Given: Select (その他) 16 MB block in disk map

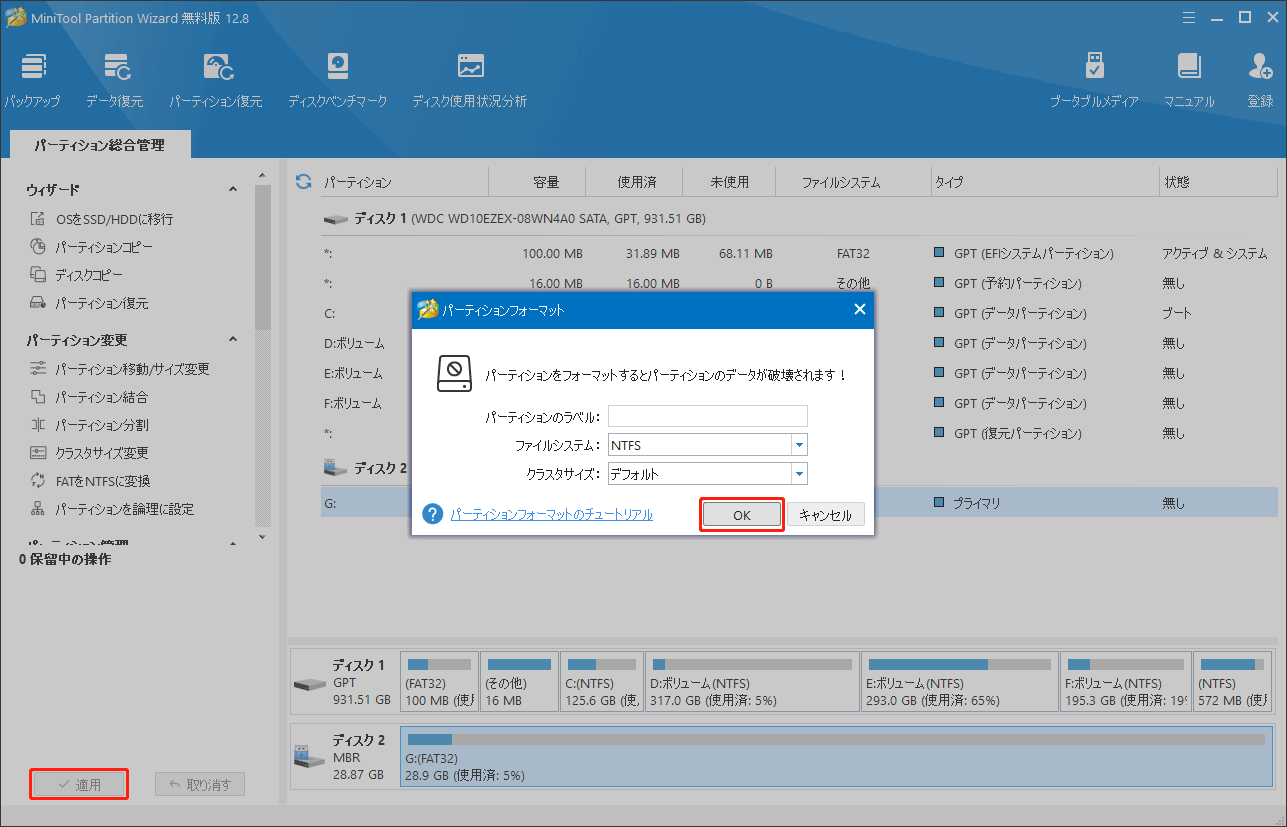Looking at the screenshot, I should (x=519, y=682).
